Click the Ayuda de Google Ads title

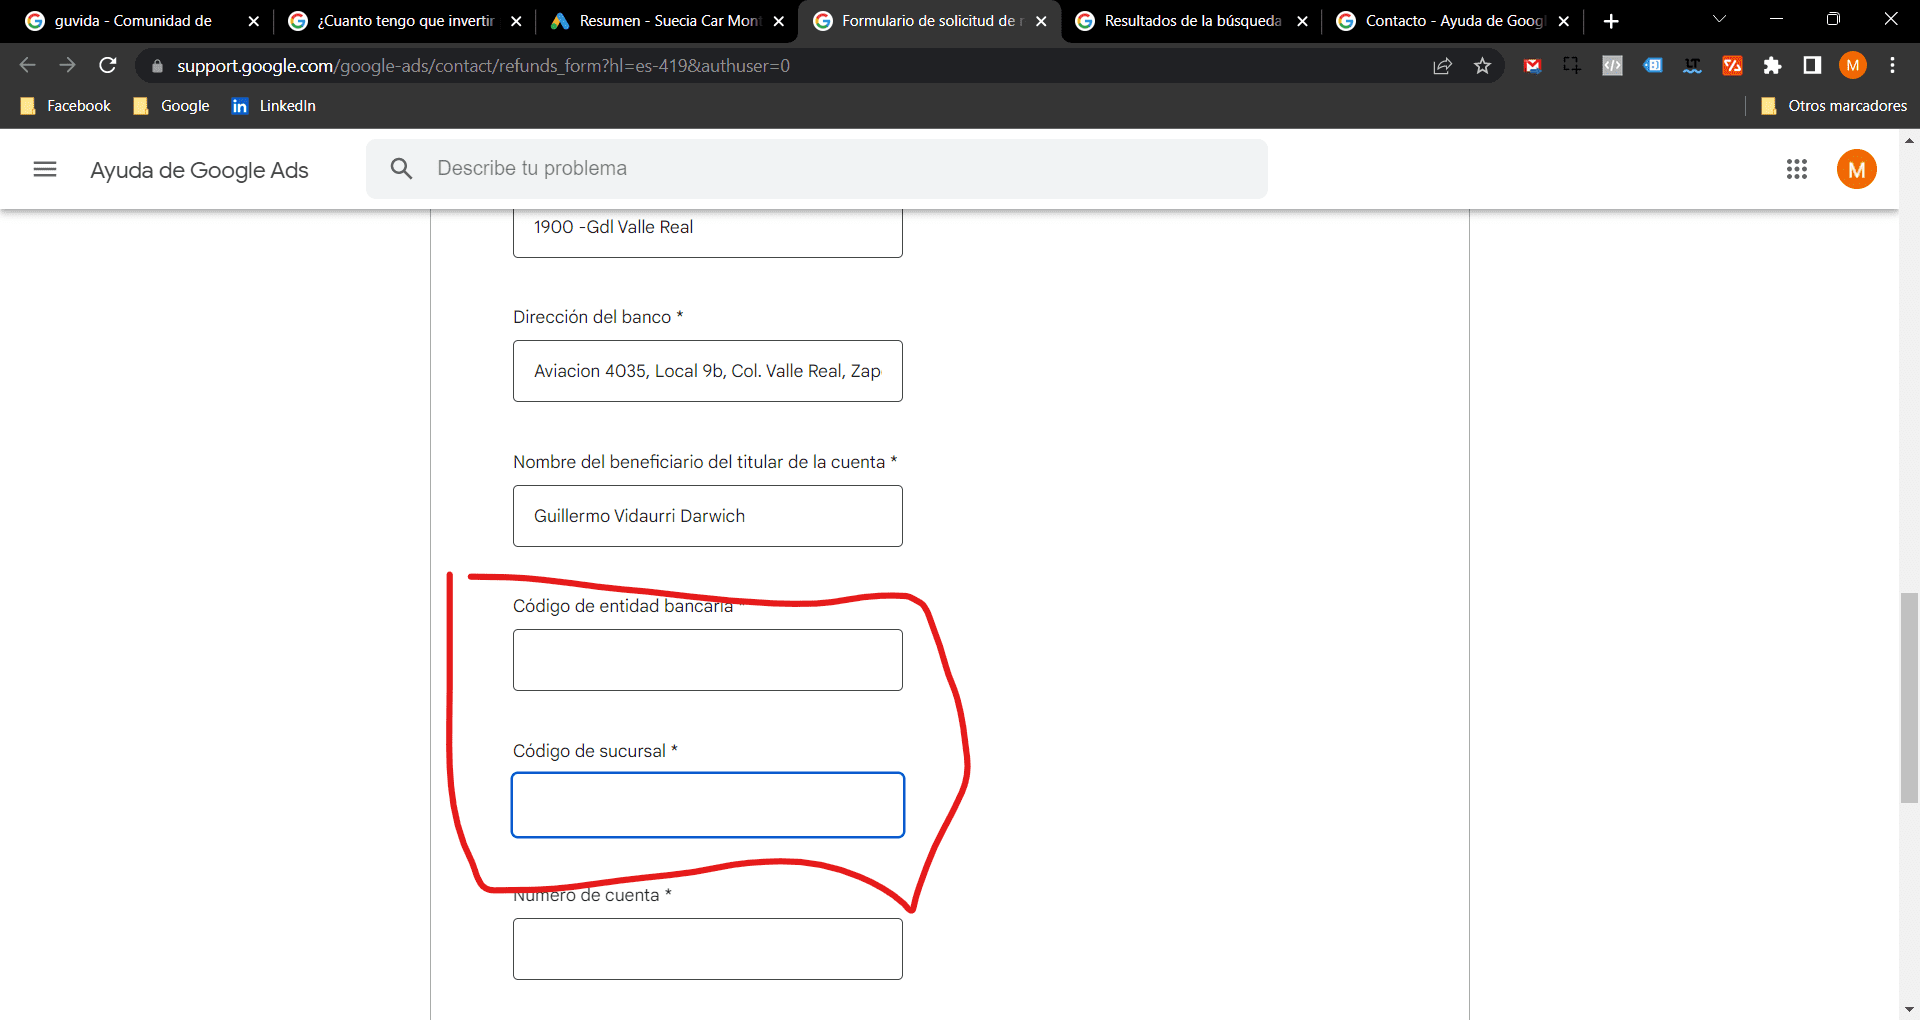199,170
